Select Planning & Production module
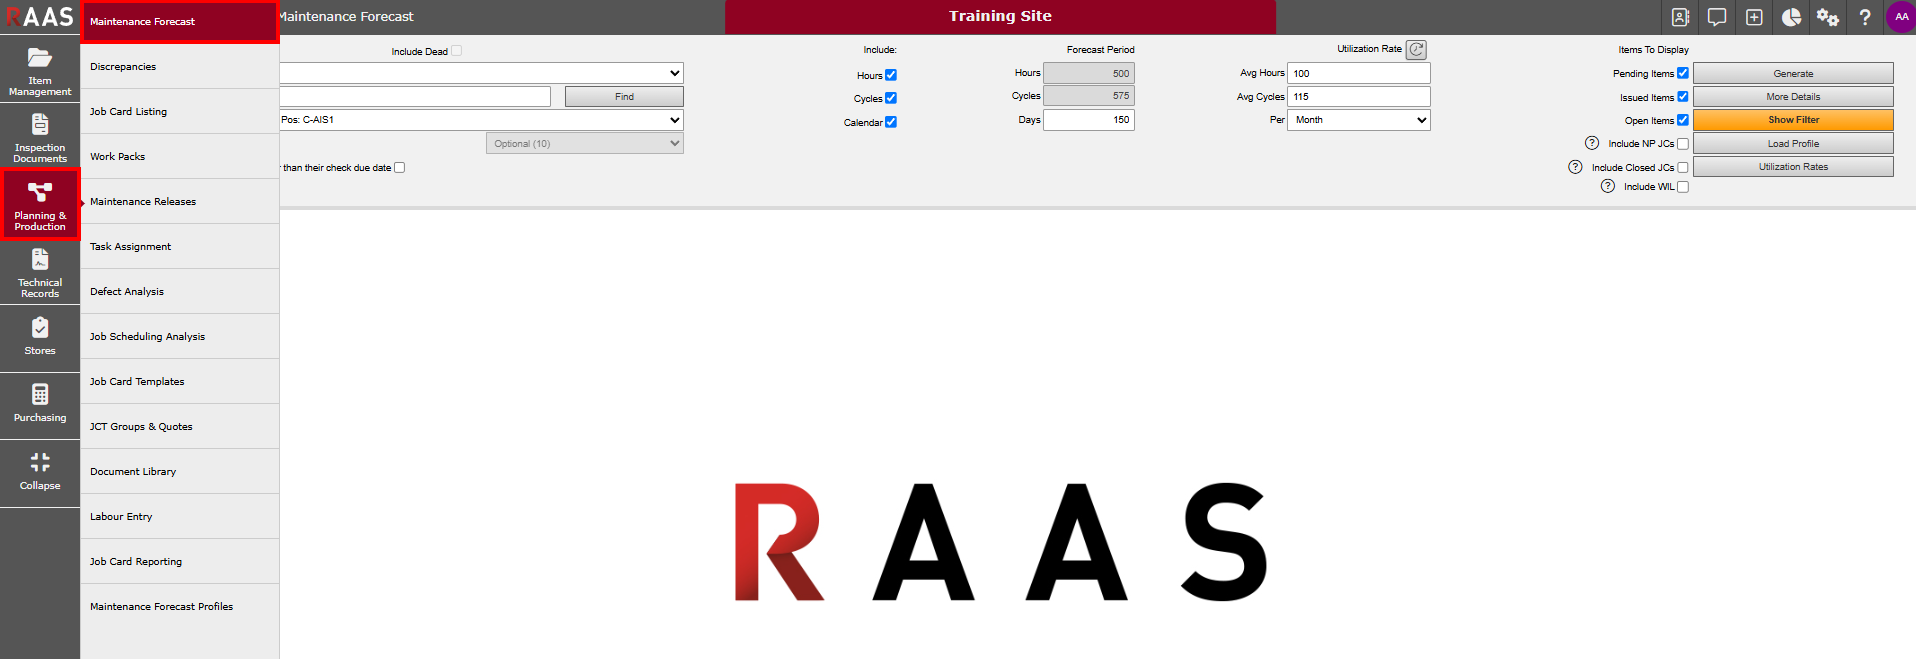Screen dimensions: 1916x659 (40, 205)
